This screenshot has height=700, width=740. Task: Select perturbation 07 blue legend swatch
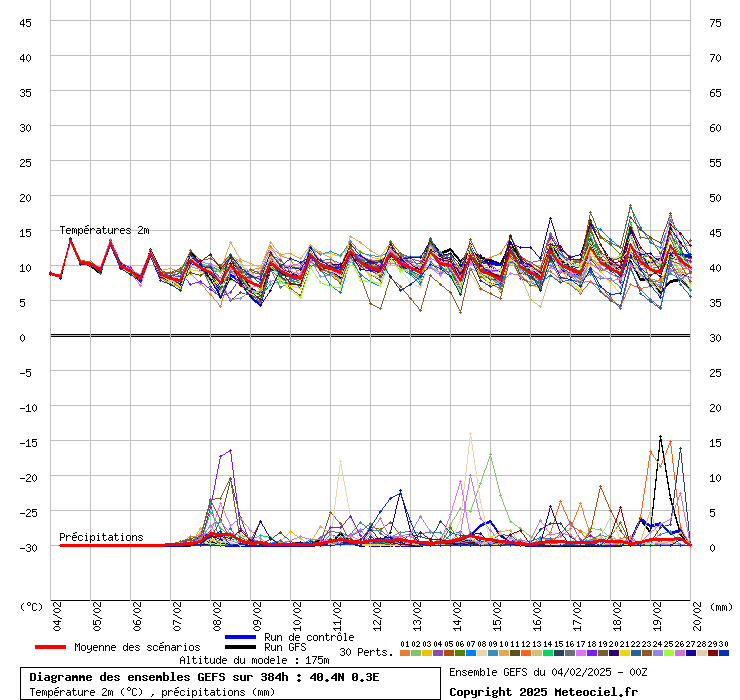click(x=470, y=653)
